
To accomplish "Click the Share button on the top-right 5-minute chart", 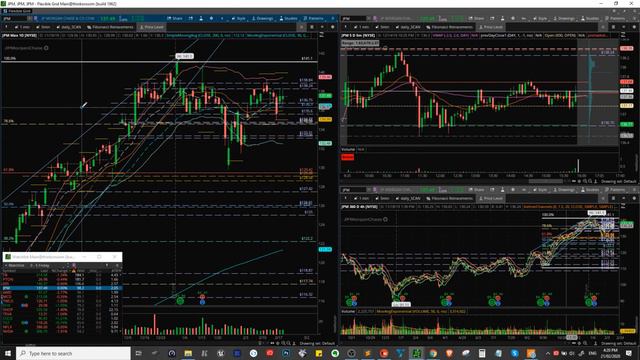I will point(476,18).
